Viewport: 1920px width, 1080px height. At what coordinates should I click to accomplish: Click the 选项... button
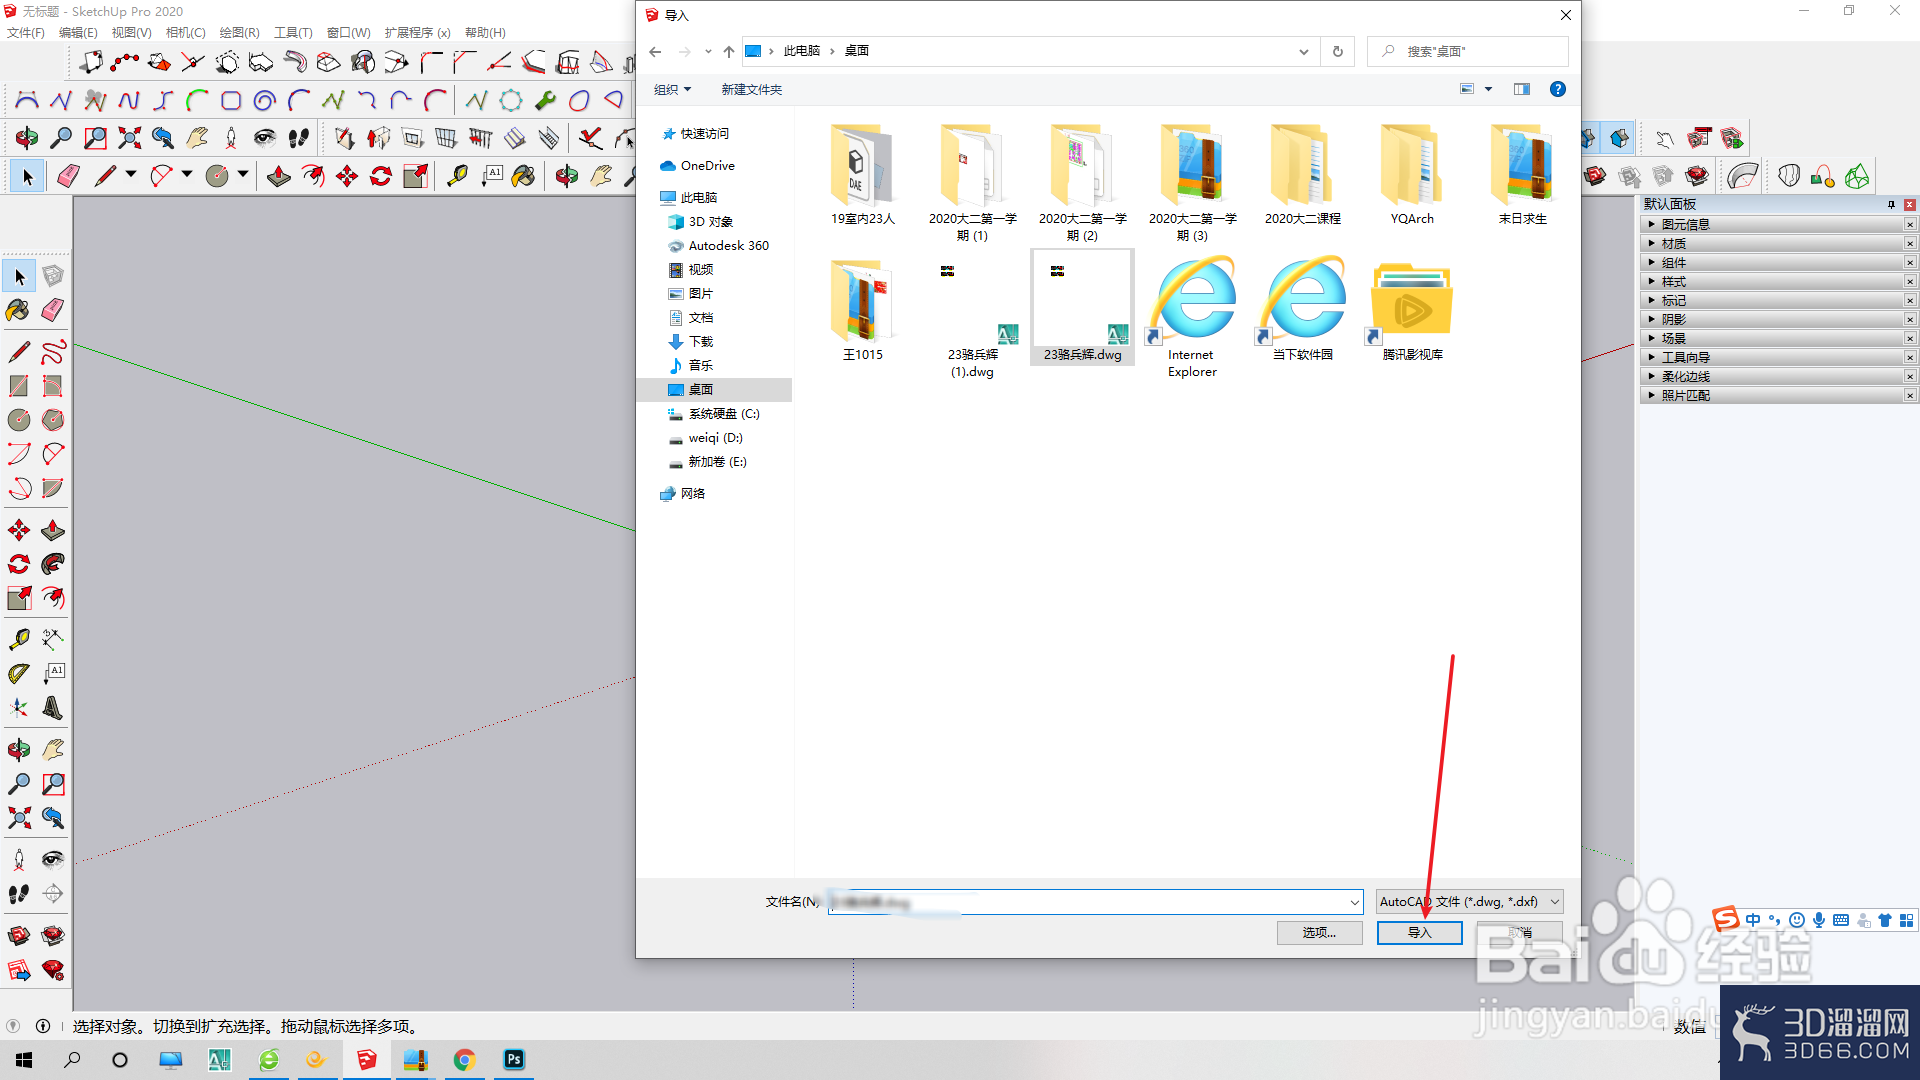tap(1319, 933)
